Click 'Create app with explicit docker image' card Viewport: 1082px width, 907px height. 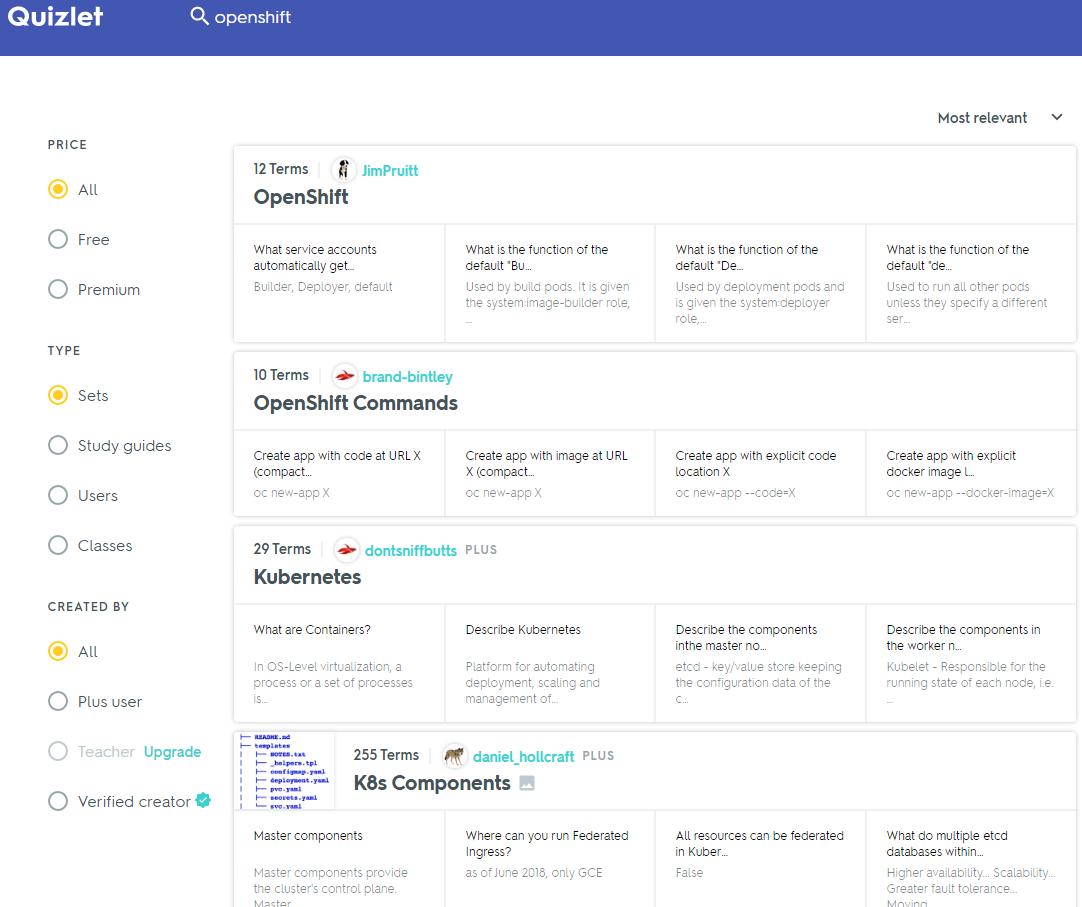pos(971,473)
